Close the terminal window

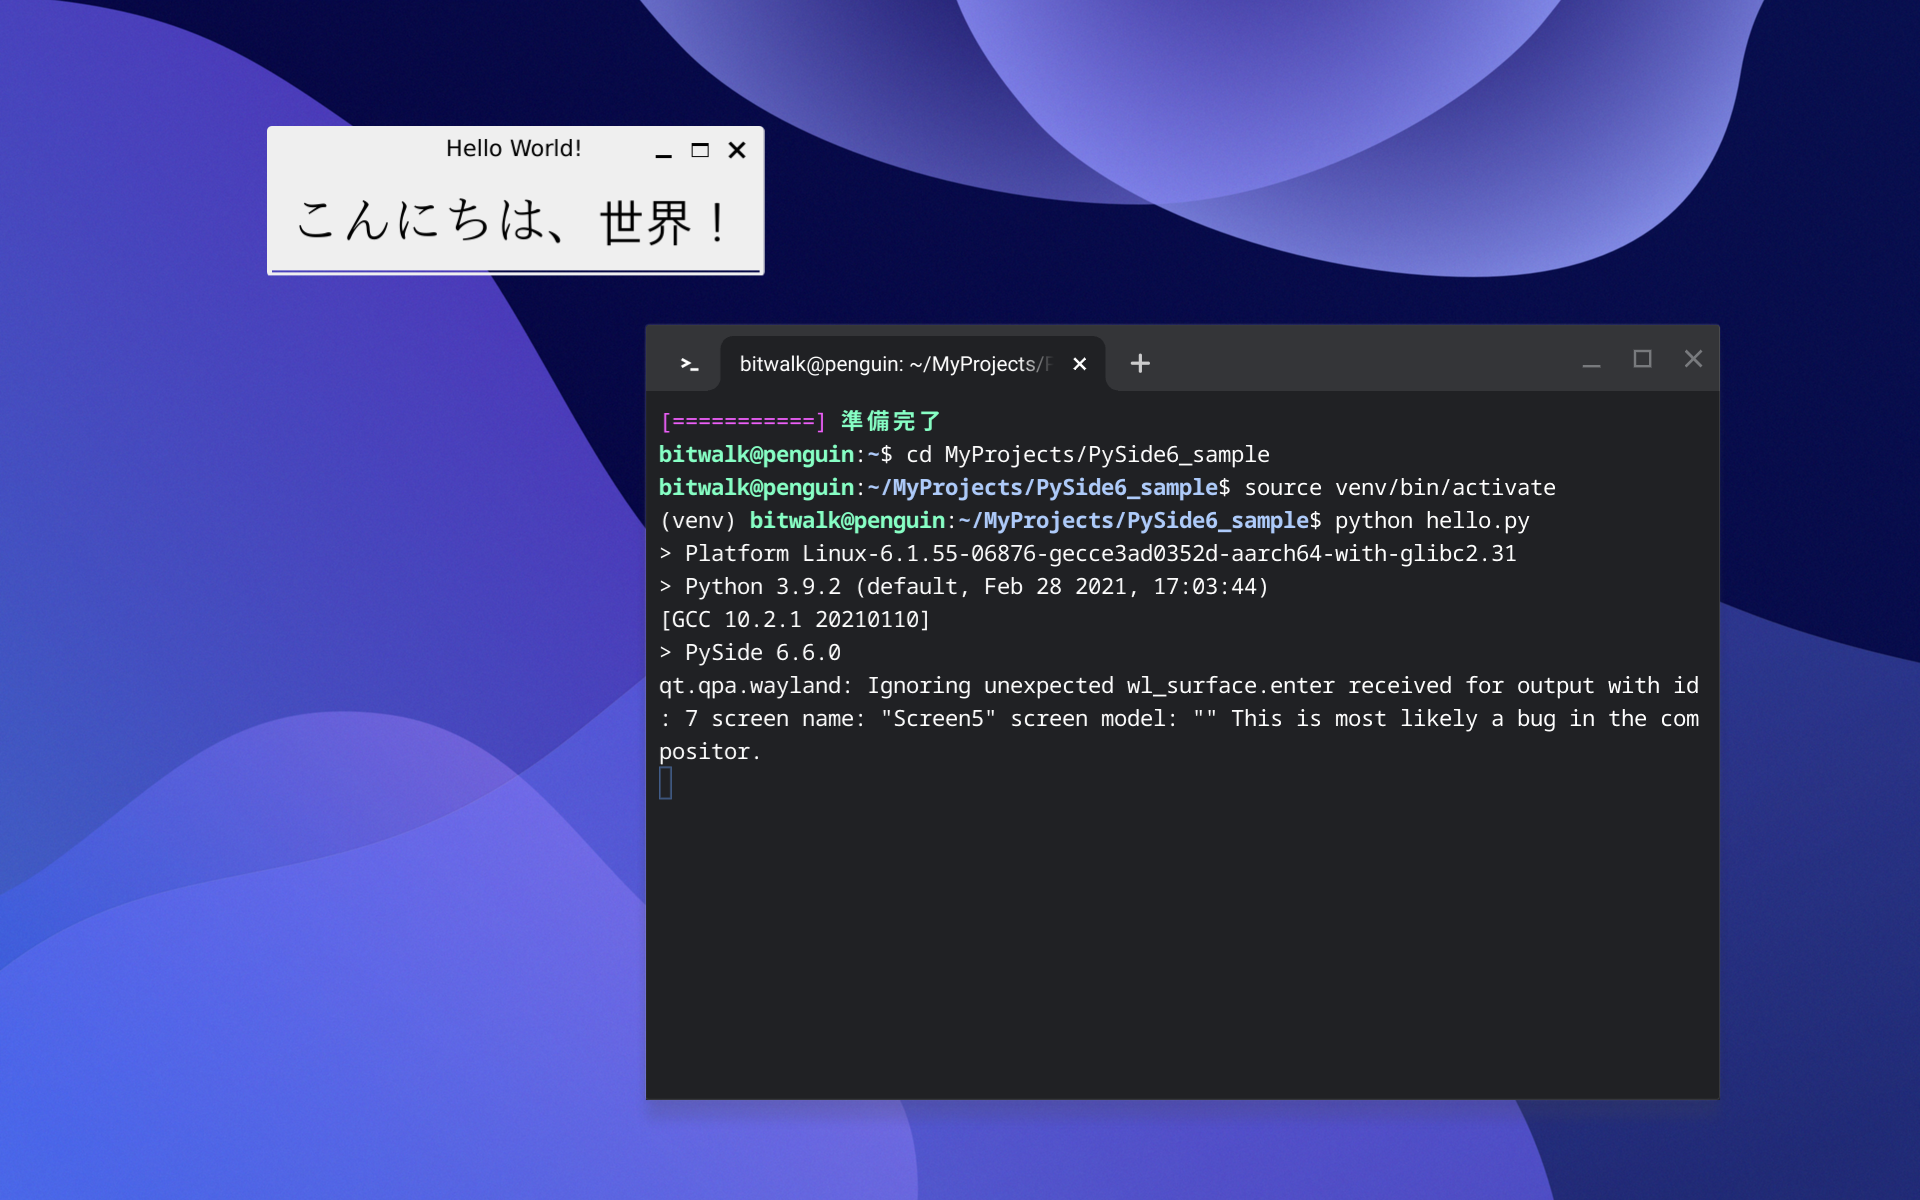[x=1693, y=359]
